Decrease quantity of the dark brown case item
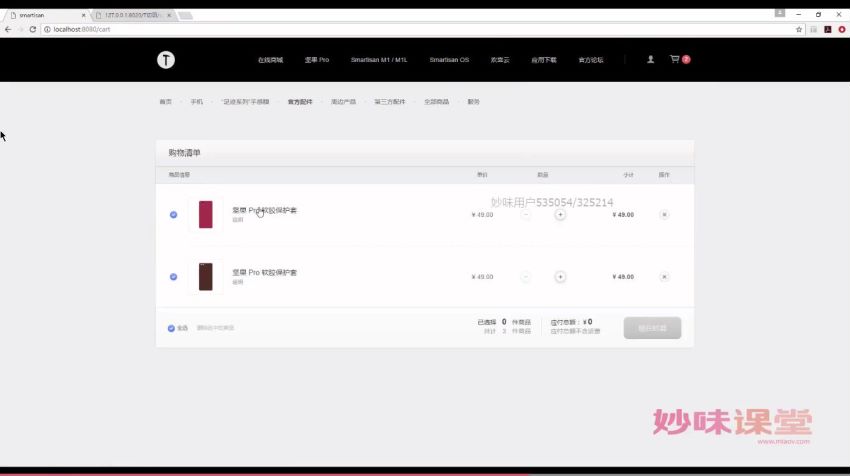The height and width of the screenshot is (476, 850). pyautogui.click(x=525, y=277)
